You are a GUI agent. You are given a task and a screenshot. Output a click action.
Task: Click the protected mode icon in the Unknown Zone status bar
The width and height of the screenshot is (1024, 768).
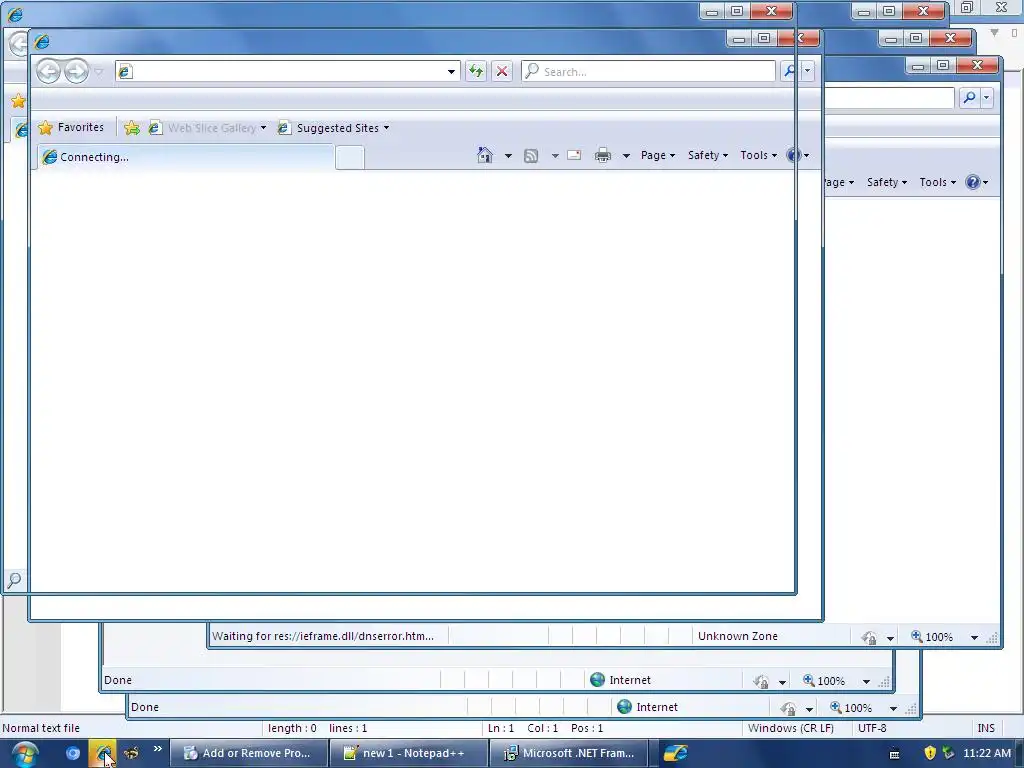[869, 637]
